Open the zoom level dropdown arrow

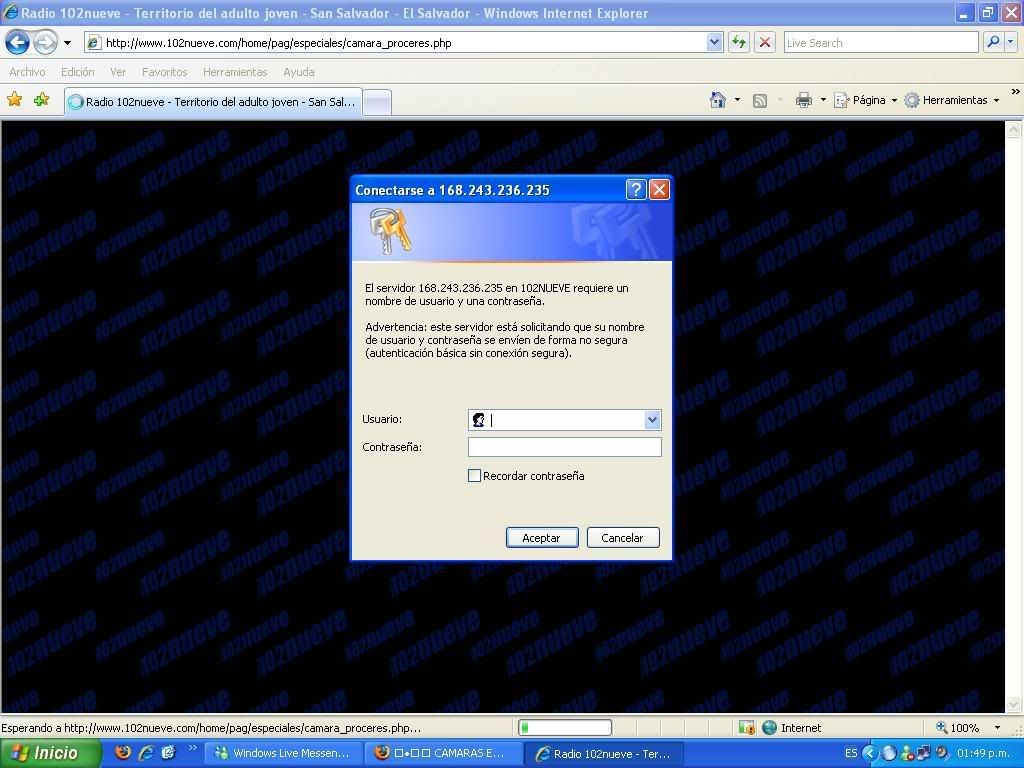[997, 728]
